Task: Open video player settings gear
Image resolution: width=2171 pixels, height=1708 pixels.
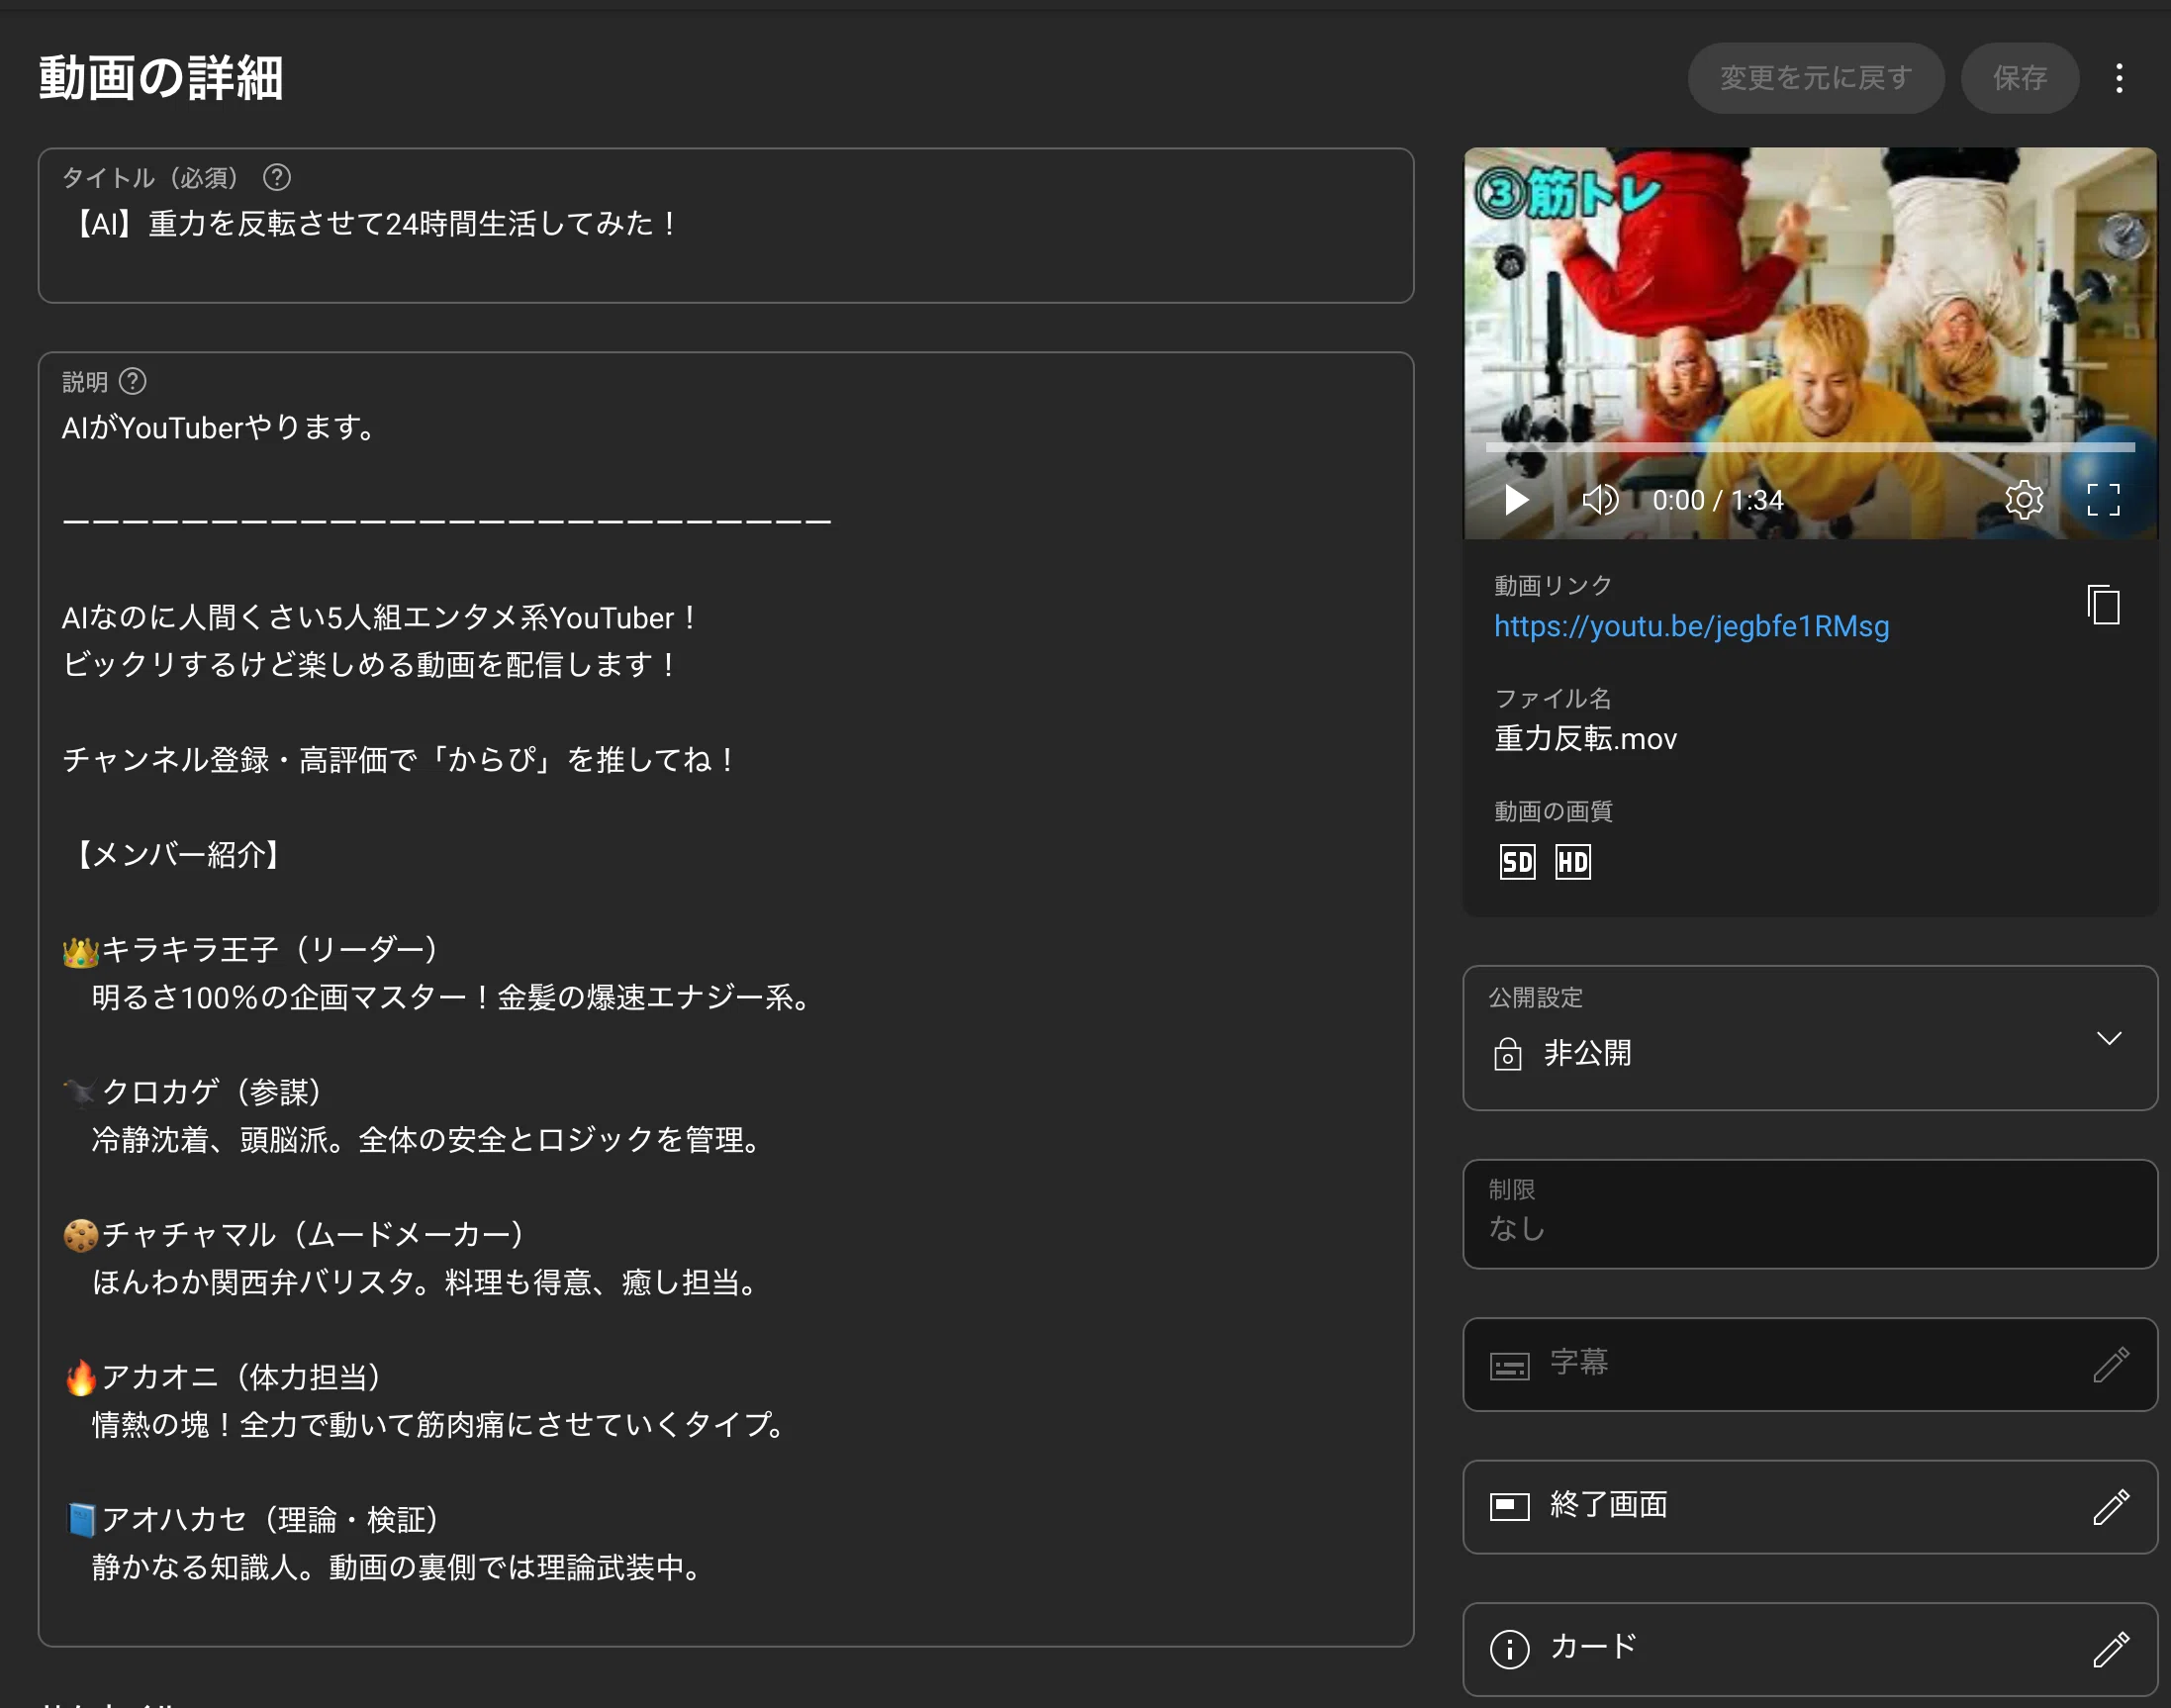Action: tap(2023, 499)
